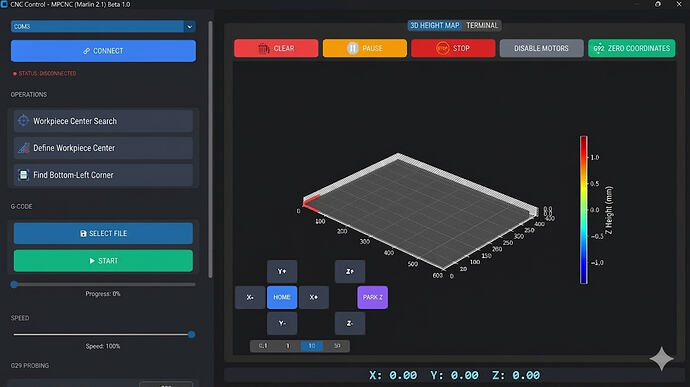Start Workpiece Center Search operation
The height and width of the screenshot is (387, 690).
[x=103, y=121]
